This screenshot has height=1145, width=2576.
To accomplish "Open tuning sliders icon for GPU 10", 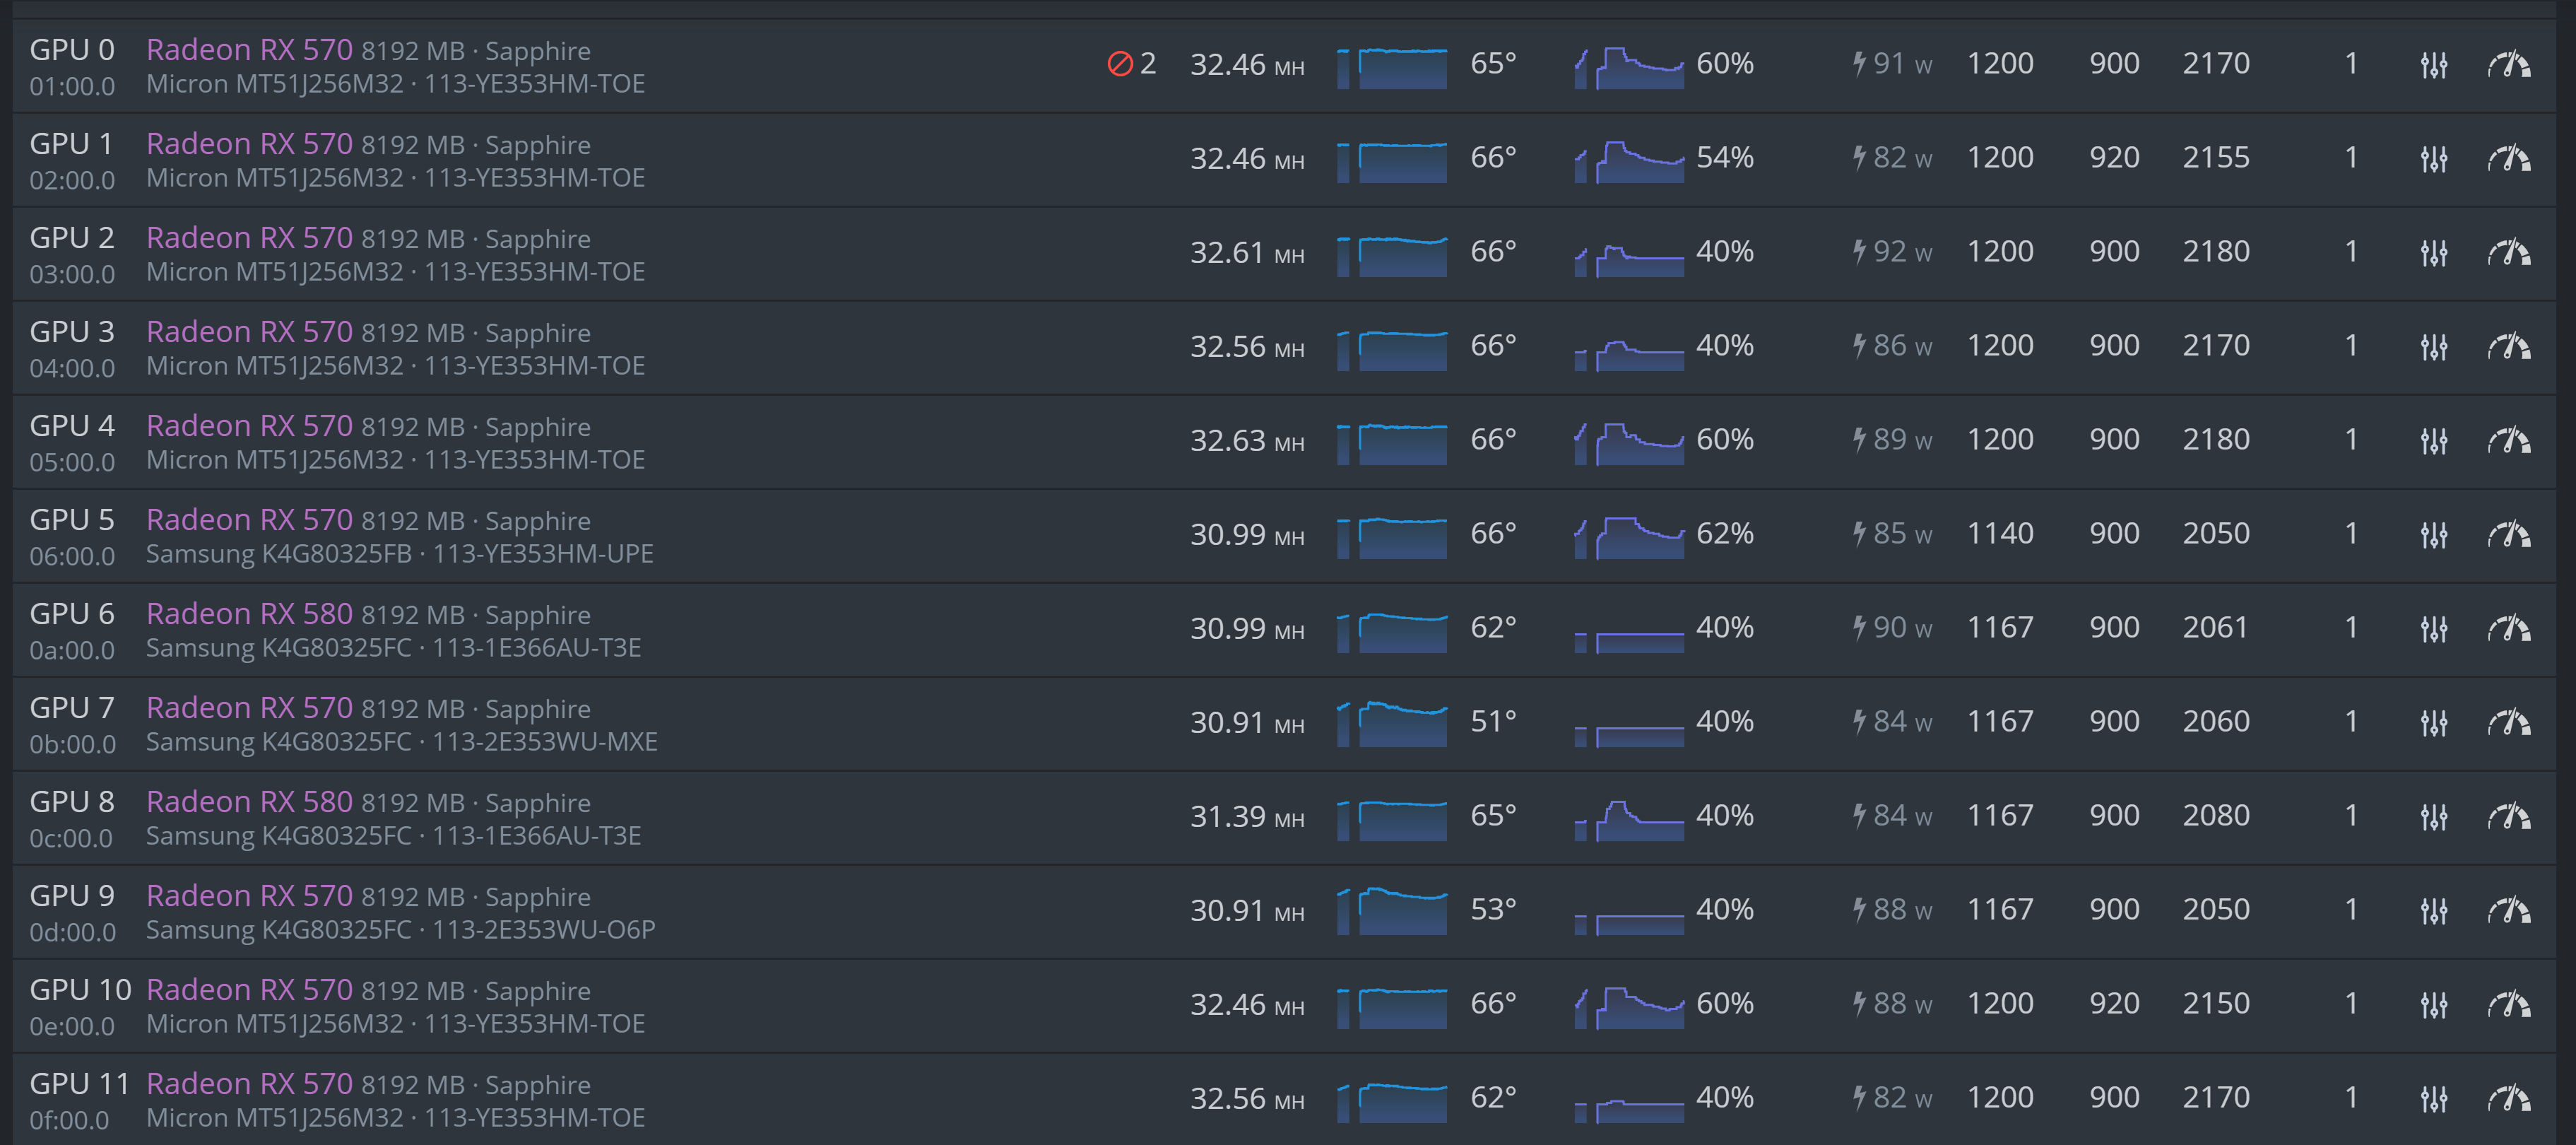I will (2433, 1006).
